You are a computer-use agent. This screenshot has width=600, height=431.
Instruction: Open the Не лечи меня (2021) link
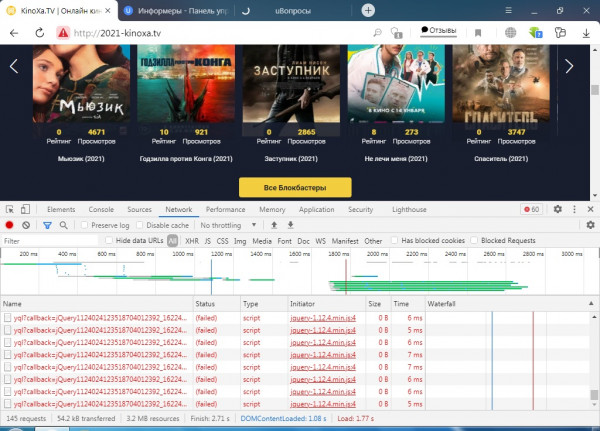coord(396,158)
